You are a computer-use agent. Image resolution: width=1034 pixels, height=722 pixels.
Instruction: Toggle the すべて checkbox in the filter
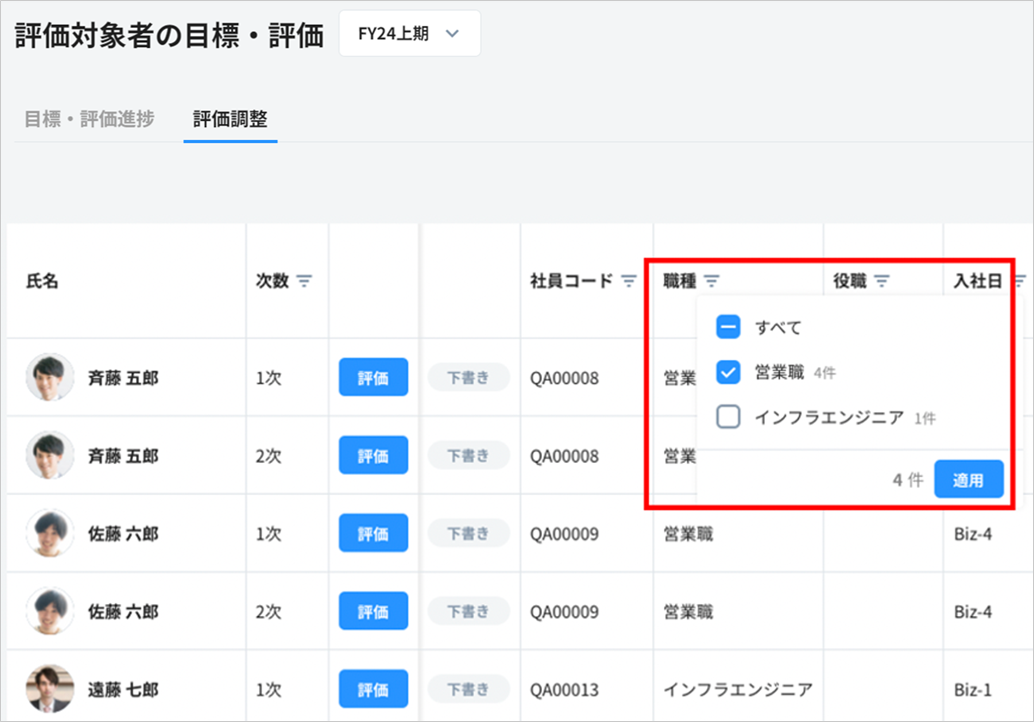click(x=728, y=327)
